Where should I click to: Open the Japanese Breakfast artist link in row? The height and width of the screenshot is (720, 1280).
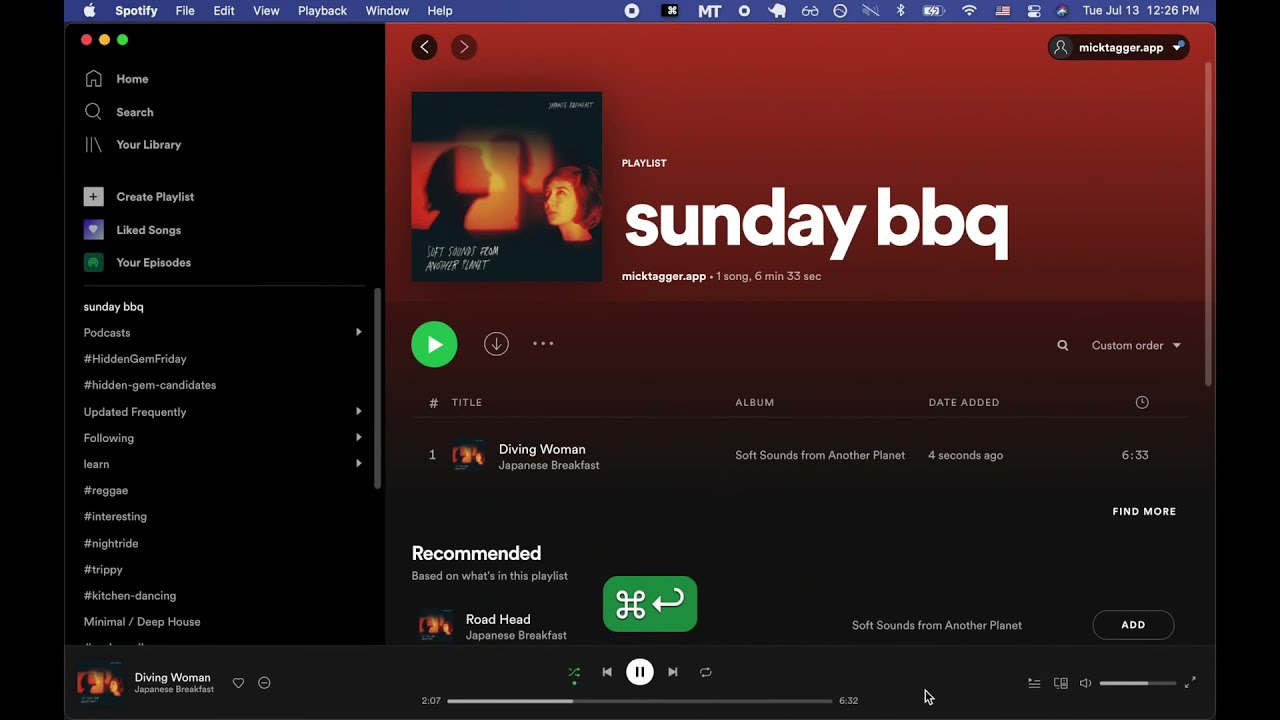[549, 466]
